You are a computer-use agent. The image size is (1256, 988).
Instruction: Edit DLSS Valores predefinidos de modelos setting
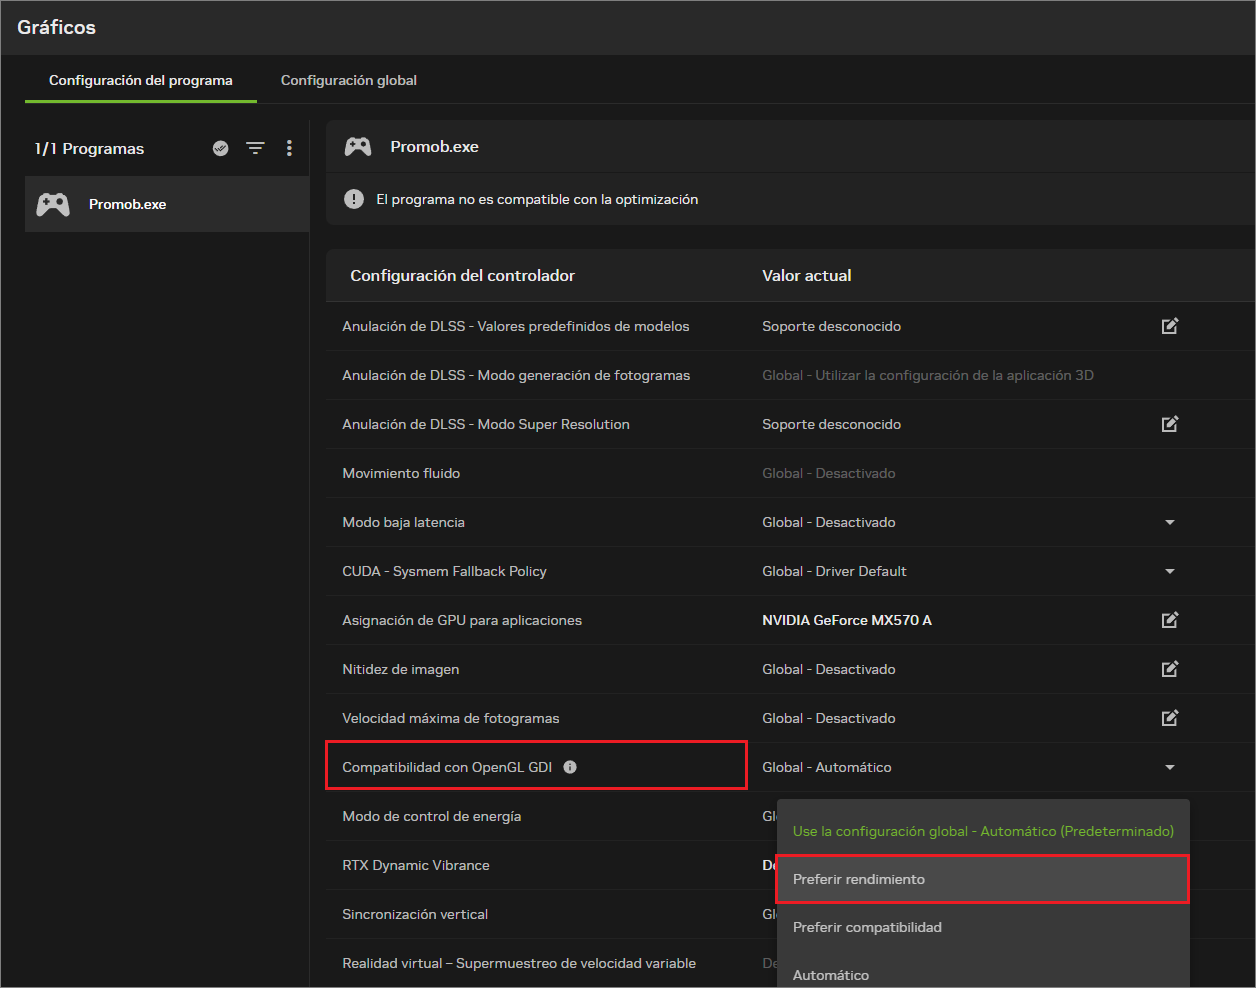tap(1170, 326)
